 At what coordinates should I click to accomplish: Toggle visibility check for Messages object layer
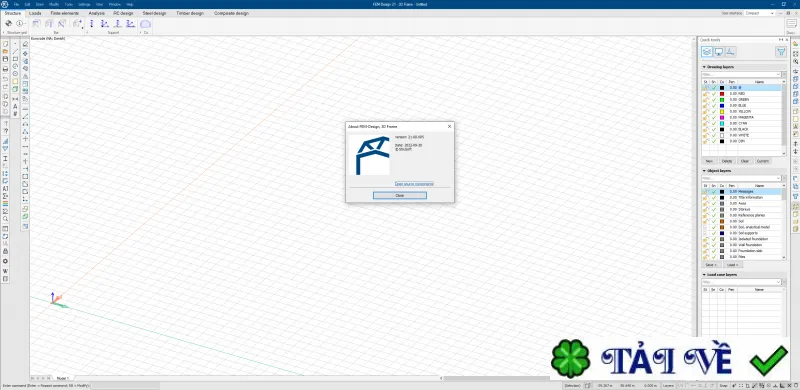[714, 191]
